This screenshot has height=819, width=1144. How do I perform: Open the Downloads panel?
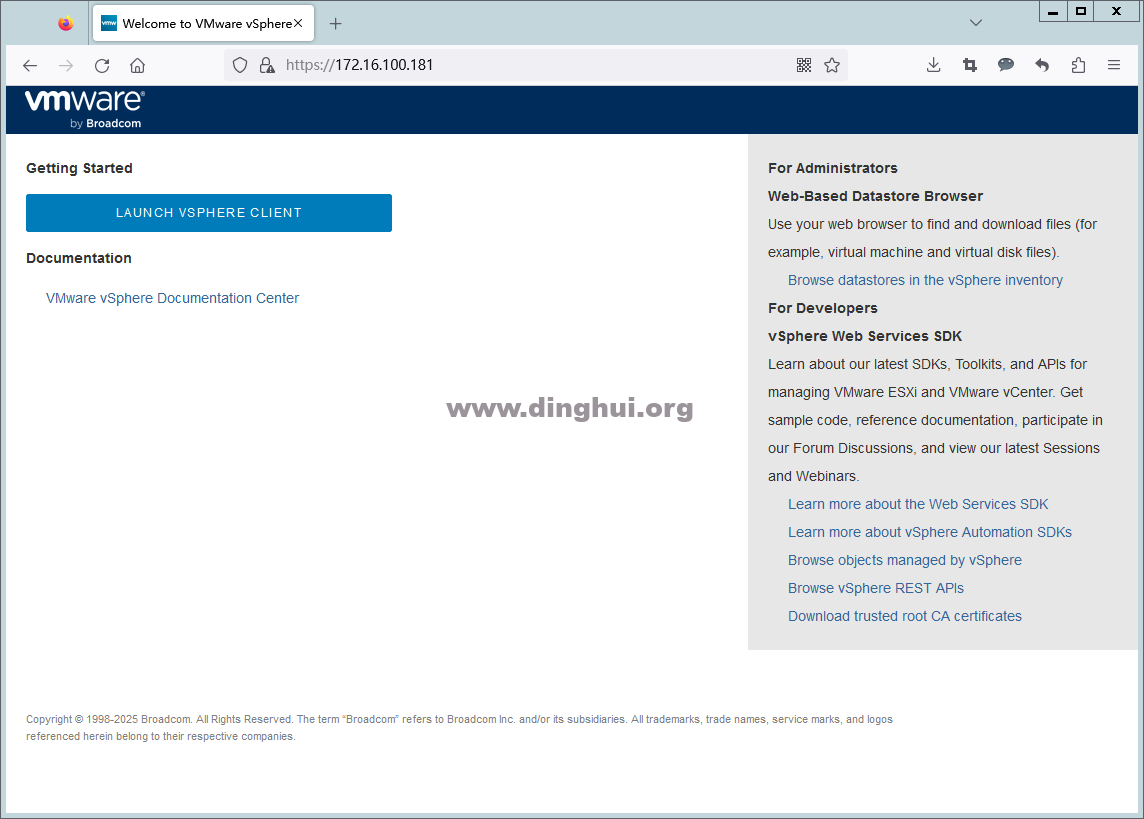(933, 65)
